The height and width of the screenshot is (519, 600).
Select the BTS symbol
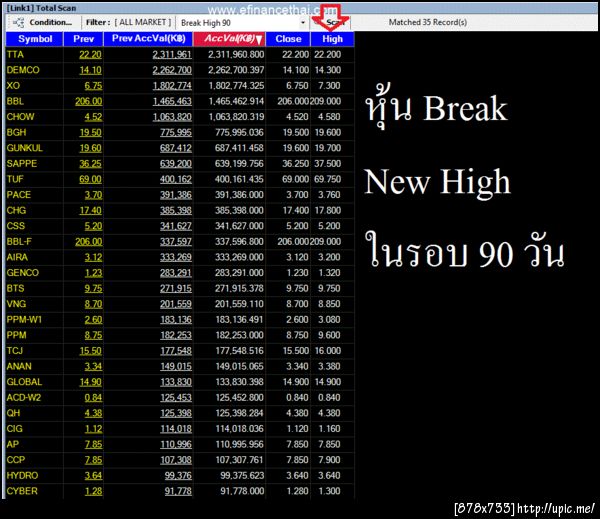(15, 288)
